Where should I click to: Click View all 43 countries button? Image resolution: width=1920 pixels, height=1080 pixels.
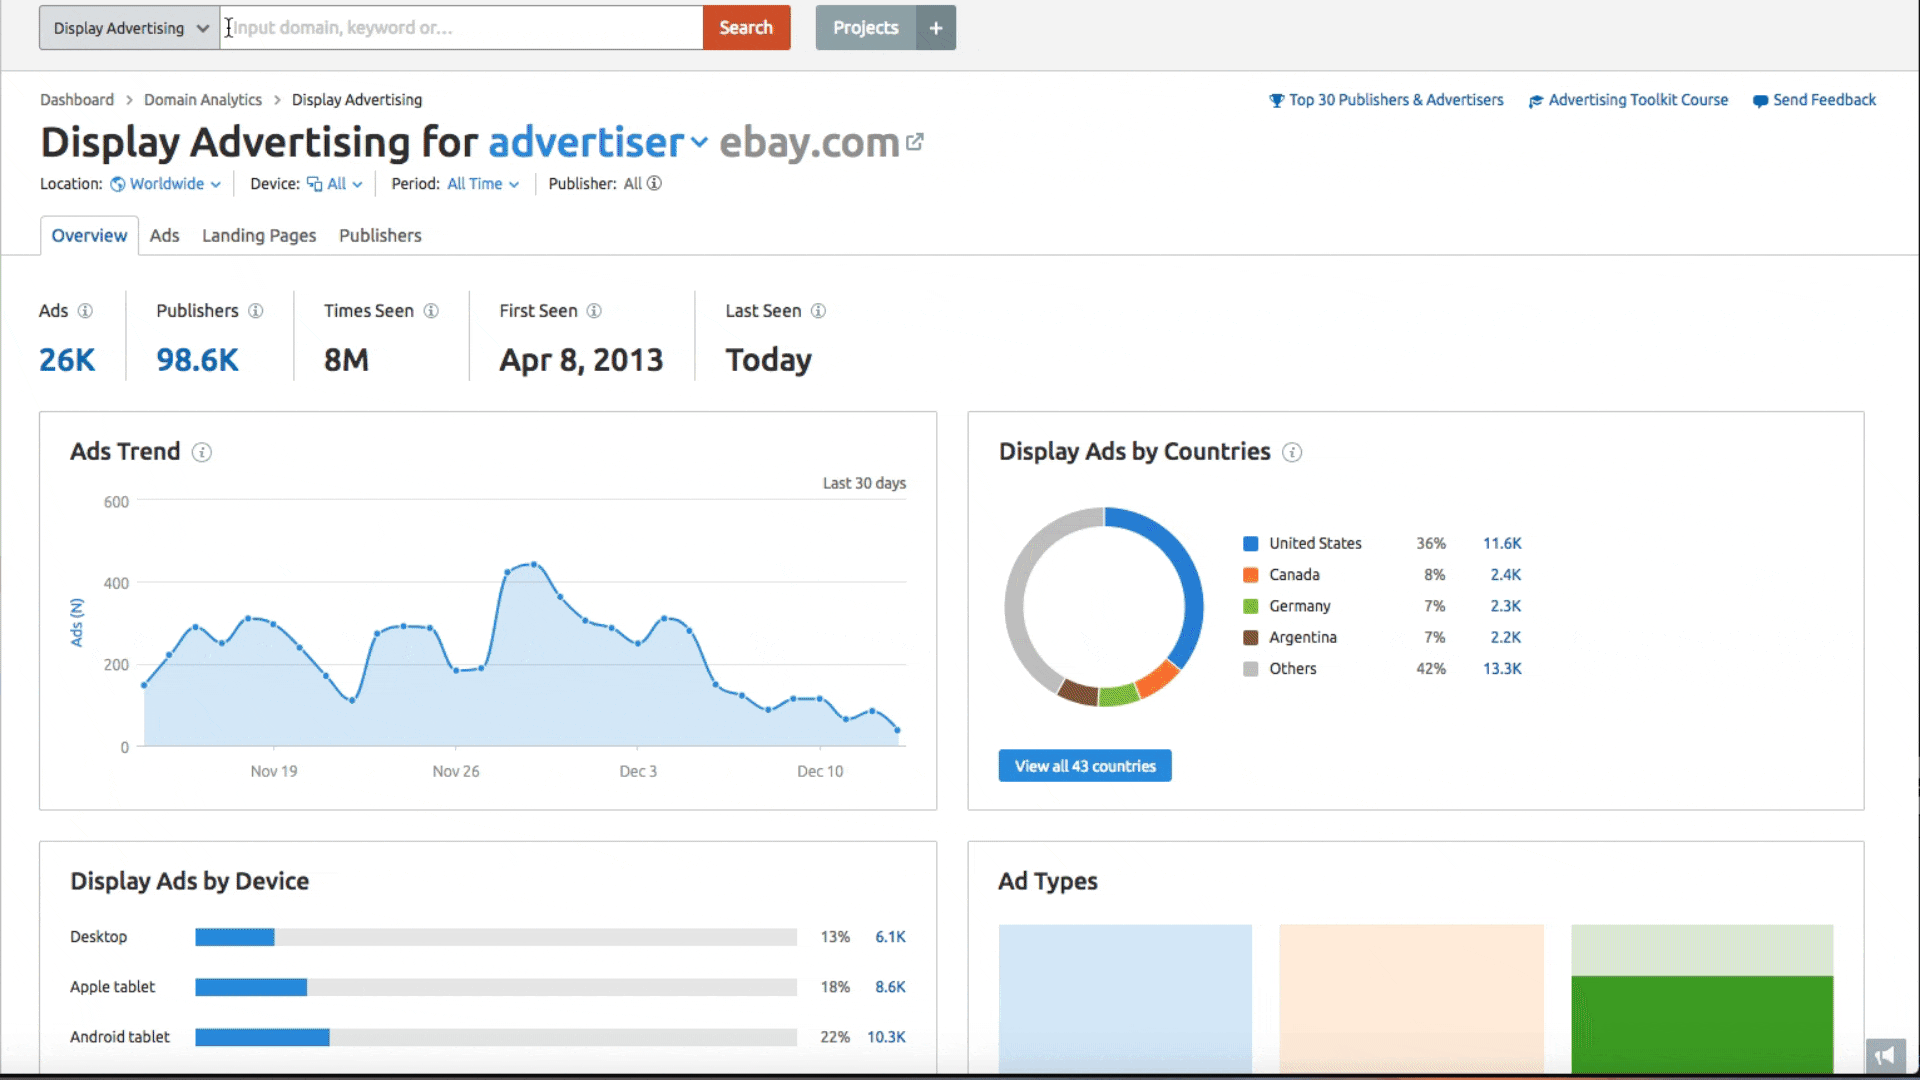click(x=1085, y=766)
